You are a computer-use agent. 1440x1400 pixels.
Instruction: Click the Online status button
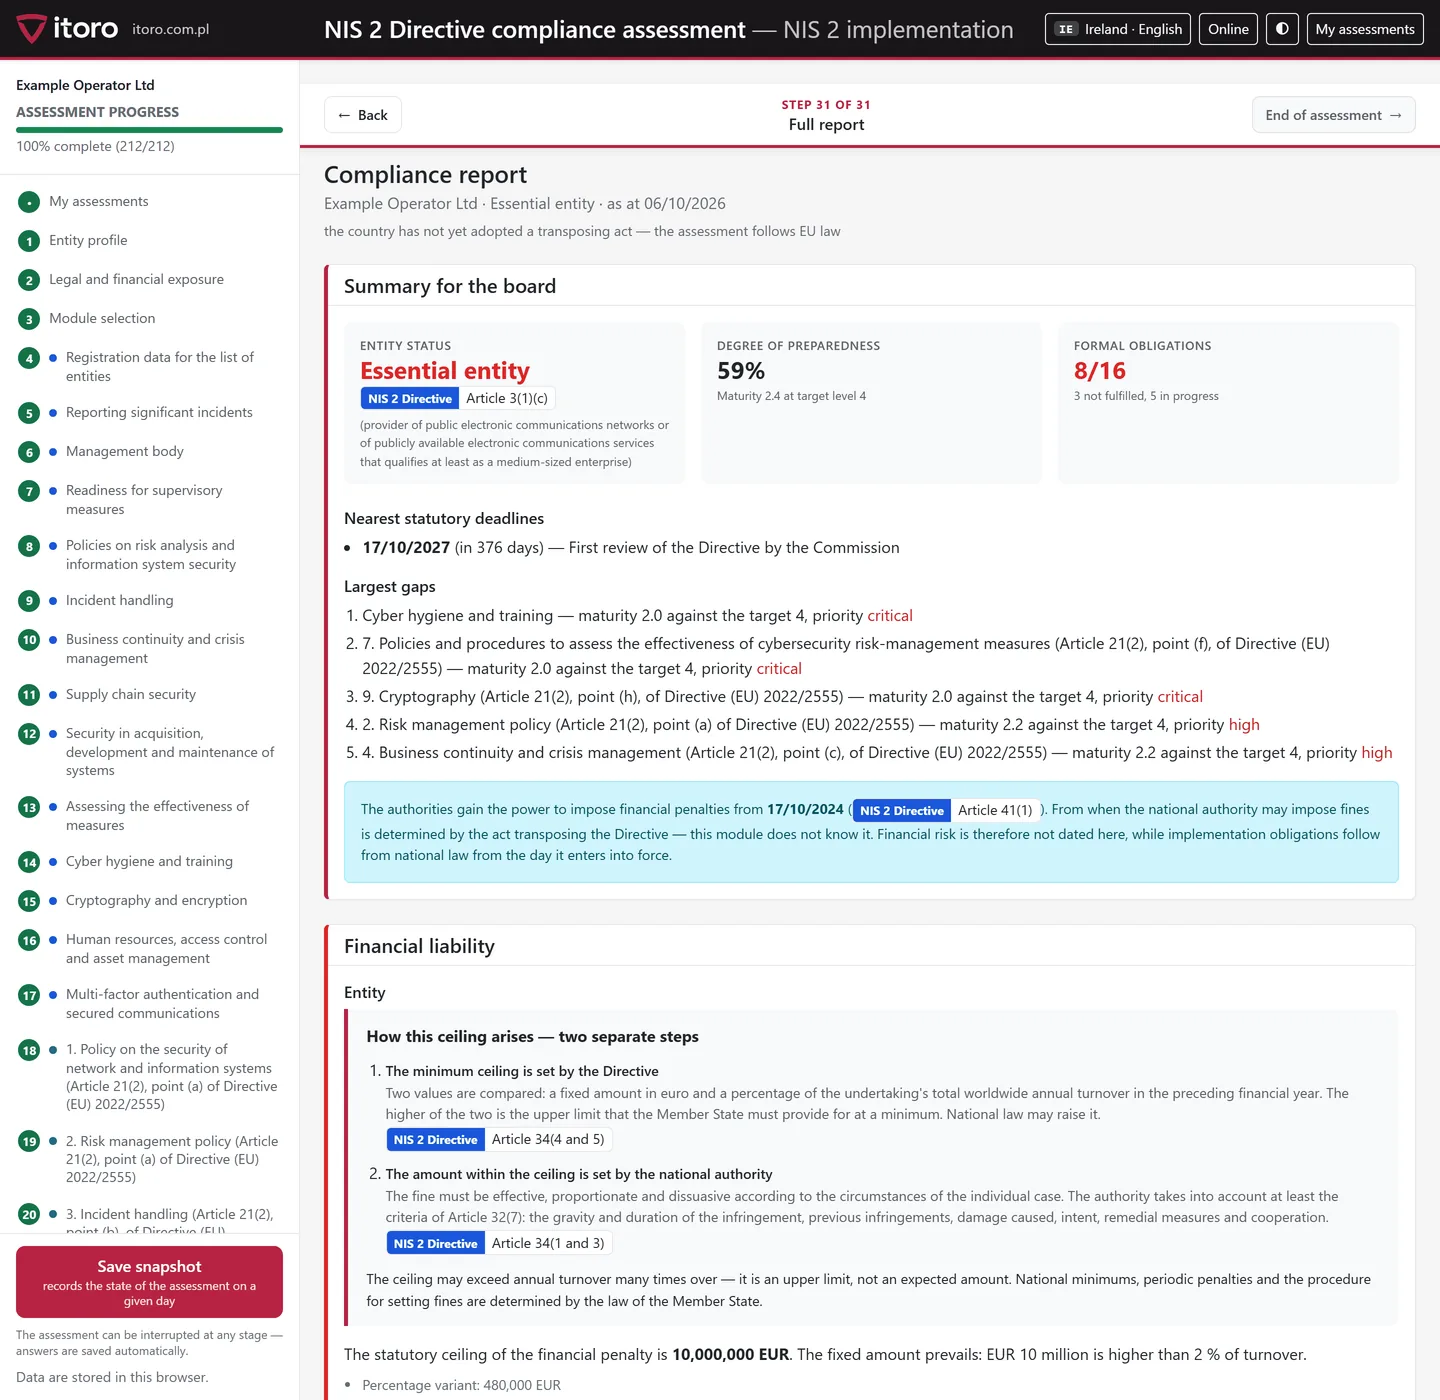[1228, 29]
